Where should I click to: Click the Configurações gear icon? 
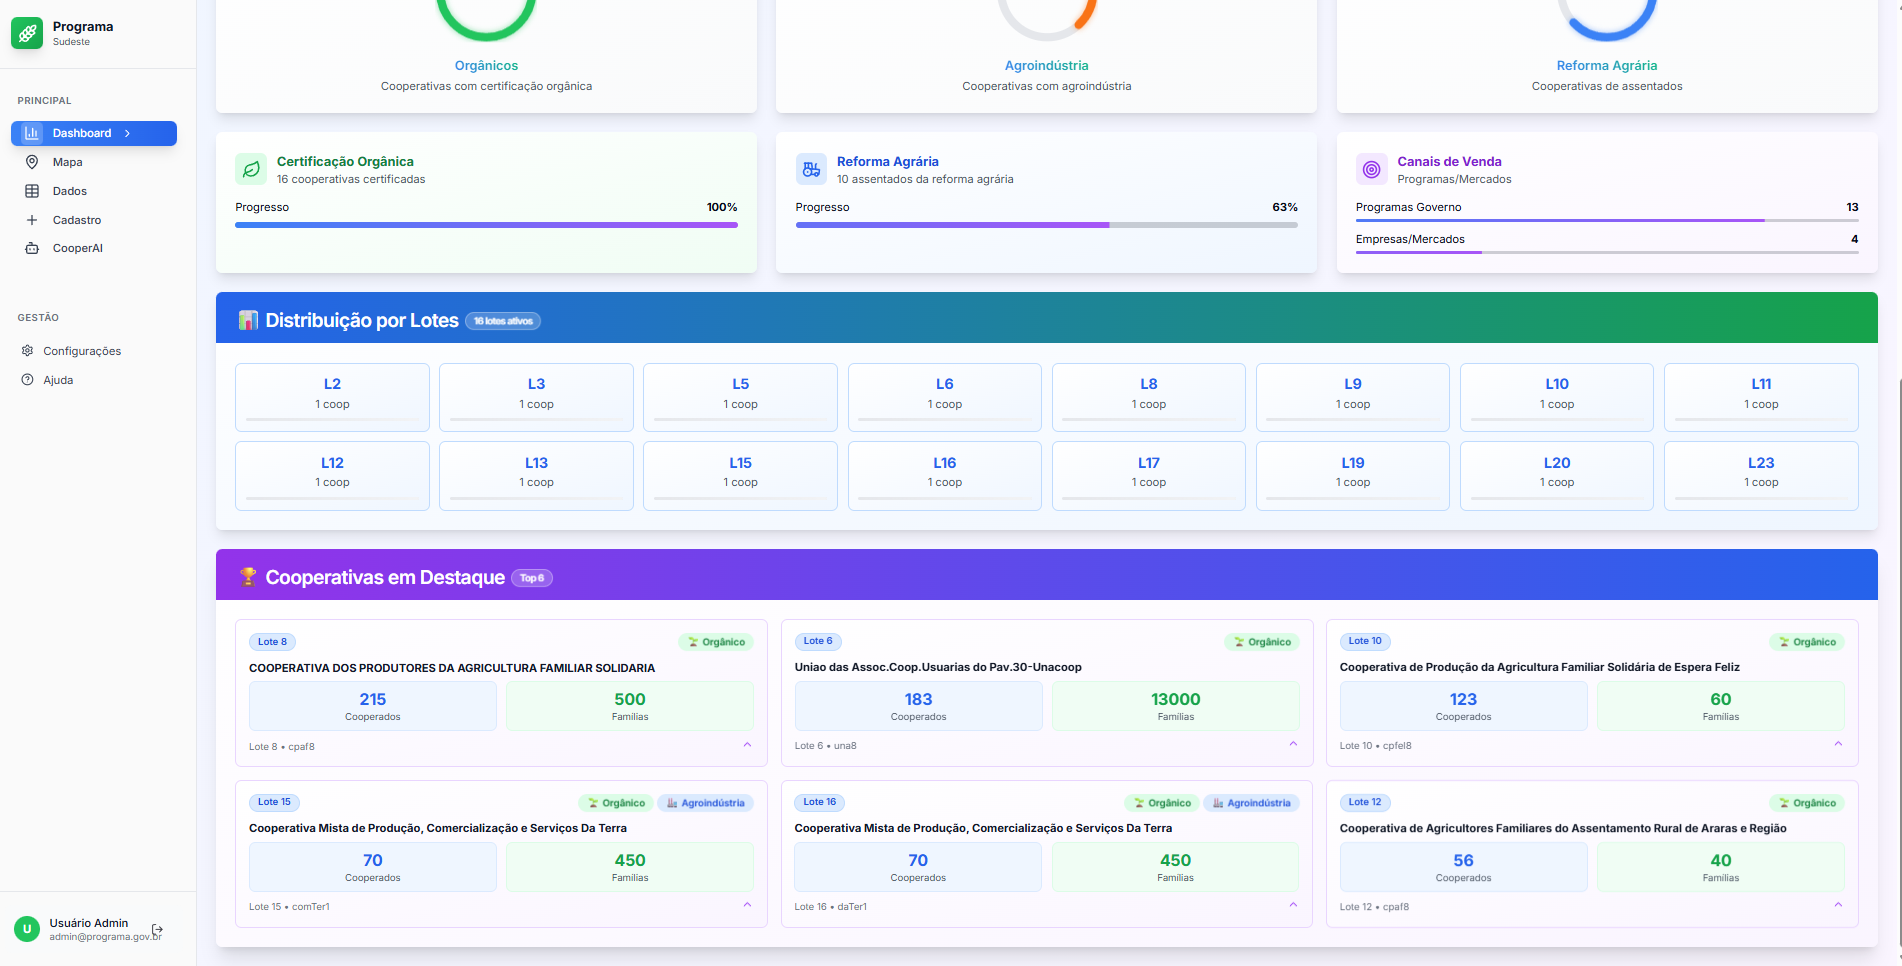point(28,351)
